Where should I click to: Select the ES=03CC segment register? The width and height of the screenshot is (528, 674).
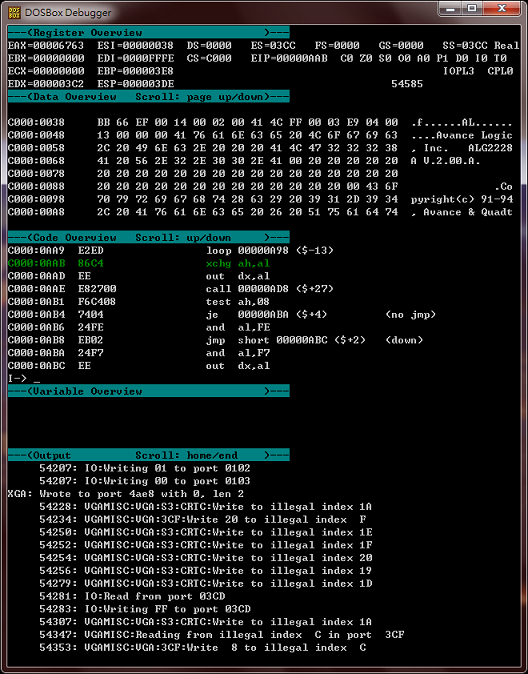click(x=273, y=46)
